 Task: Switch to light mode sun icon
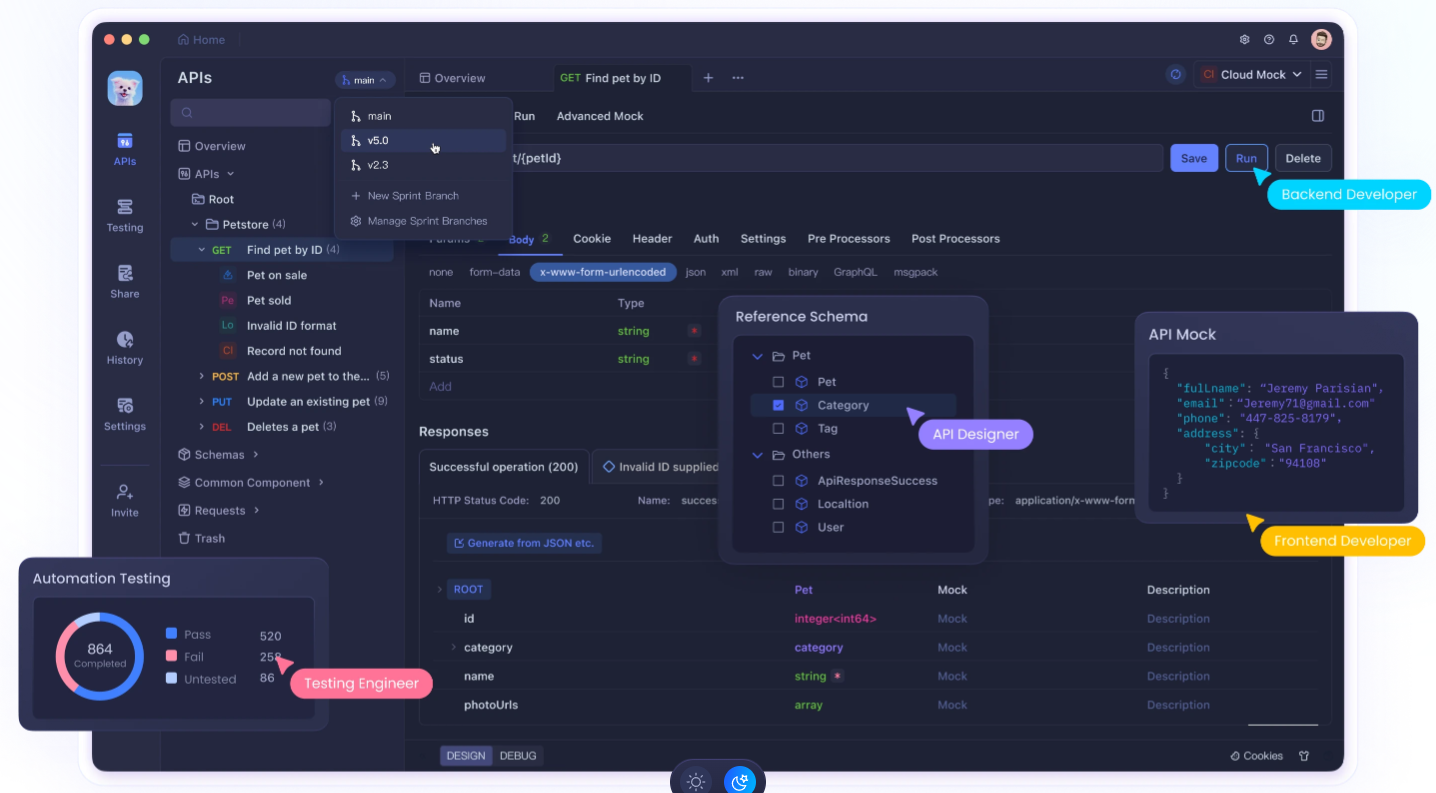(x=696, y=781)
